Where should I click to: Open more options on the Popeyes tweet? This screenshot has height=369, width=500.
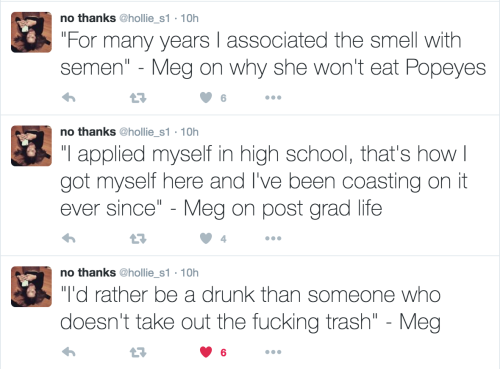(273, 98)
